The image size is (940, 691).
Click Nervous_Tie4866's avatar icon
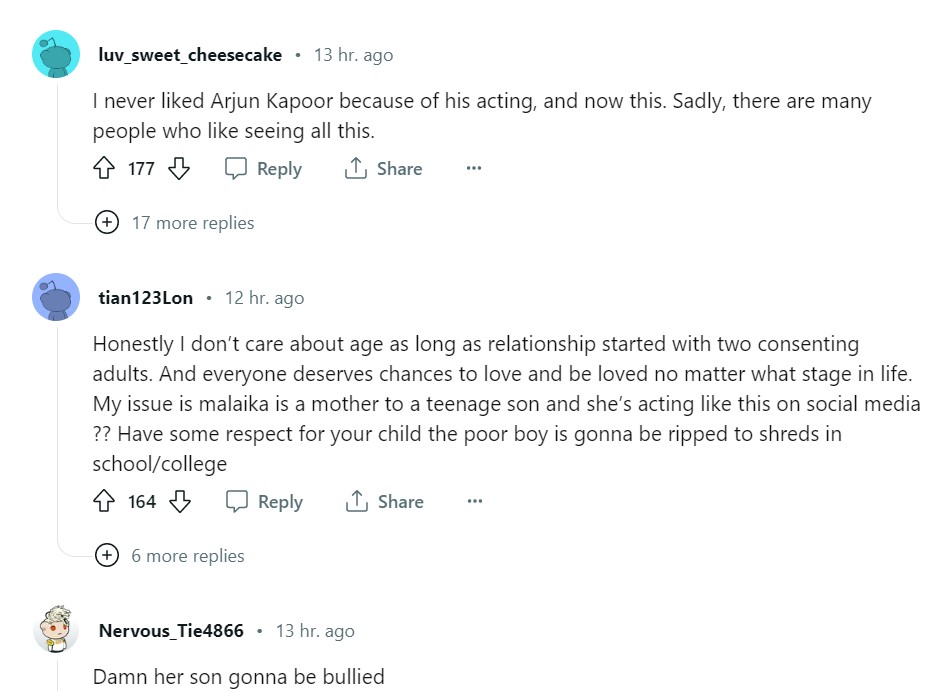tap(56, 630)
